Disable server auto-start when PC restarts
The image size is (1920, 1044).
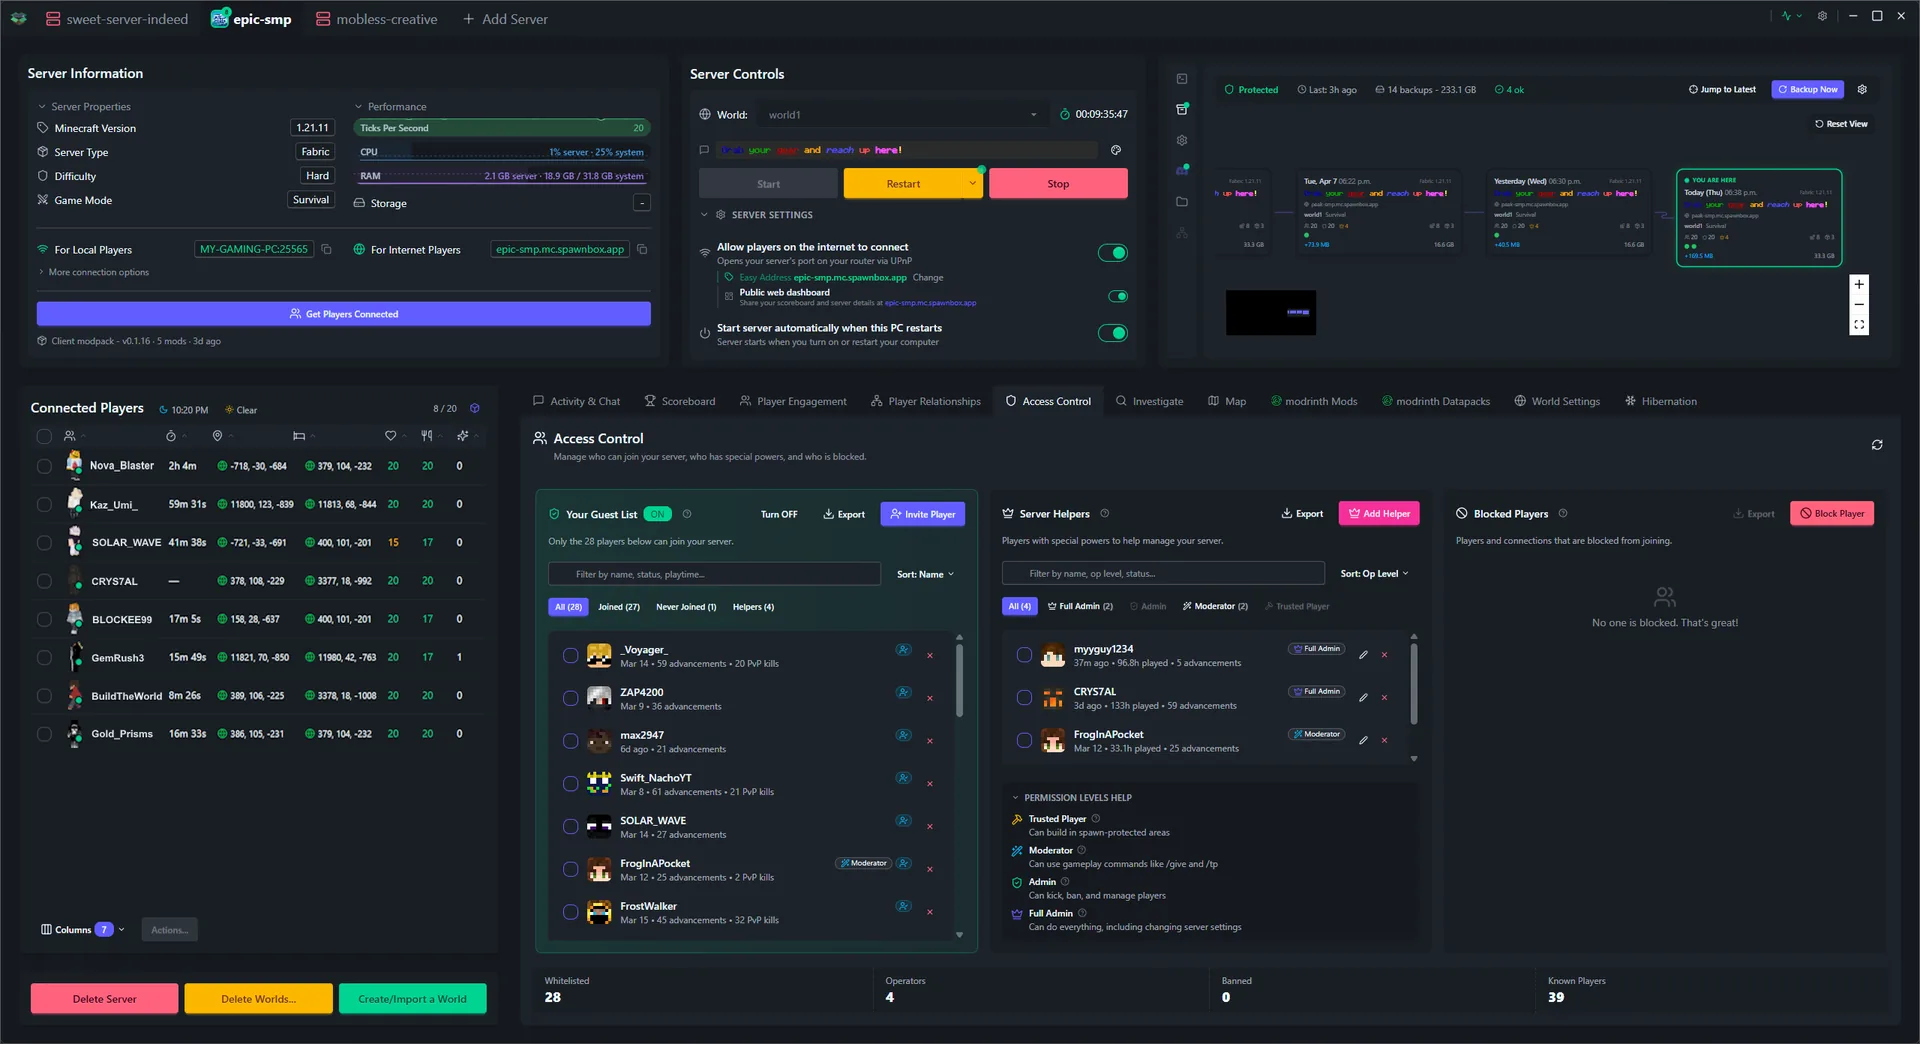coord(1112,333)
